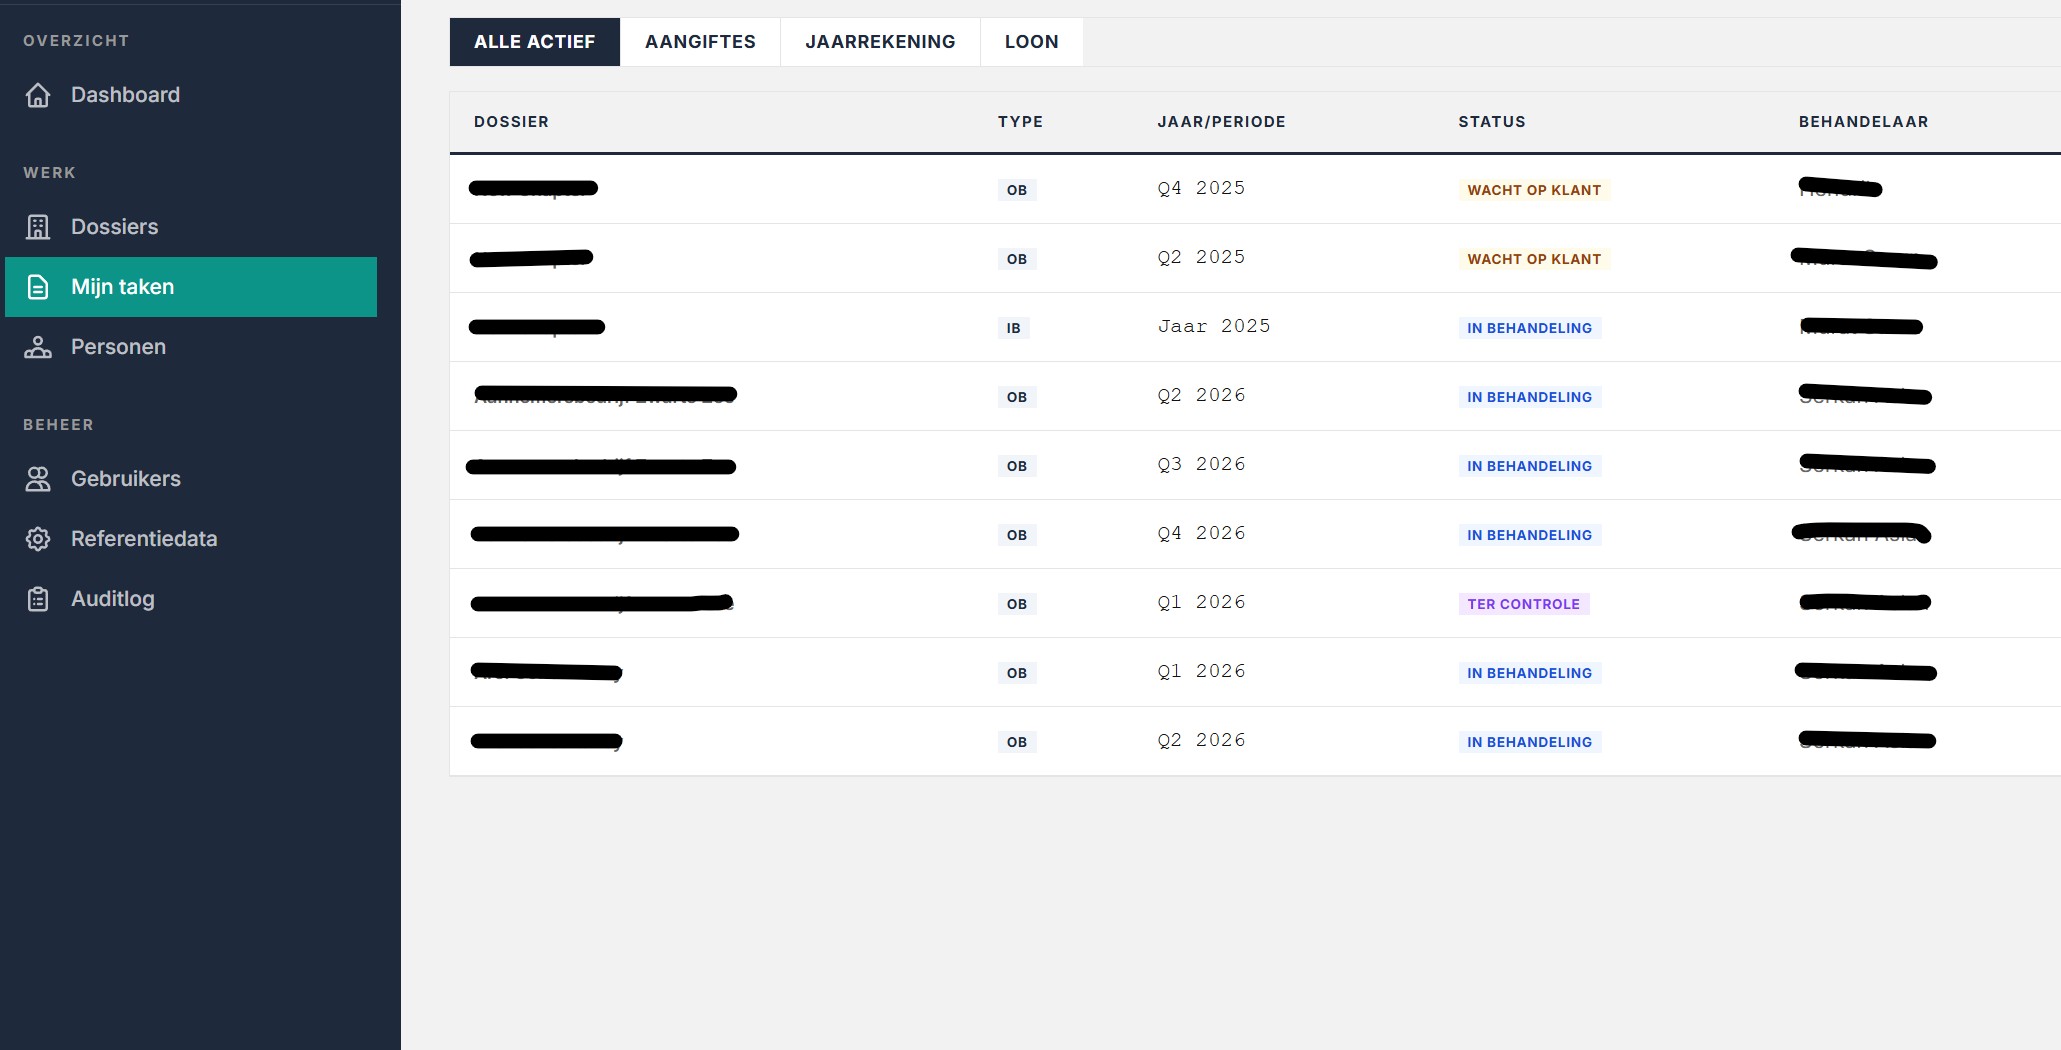Click the Q2 2025 period cell
The image size is (2061, 1050).
pos(1202,257)
